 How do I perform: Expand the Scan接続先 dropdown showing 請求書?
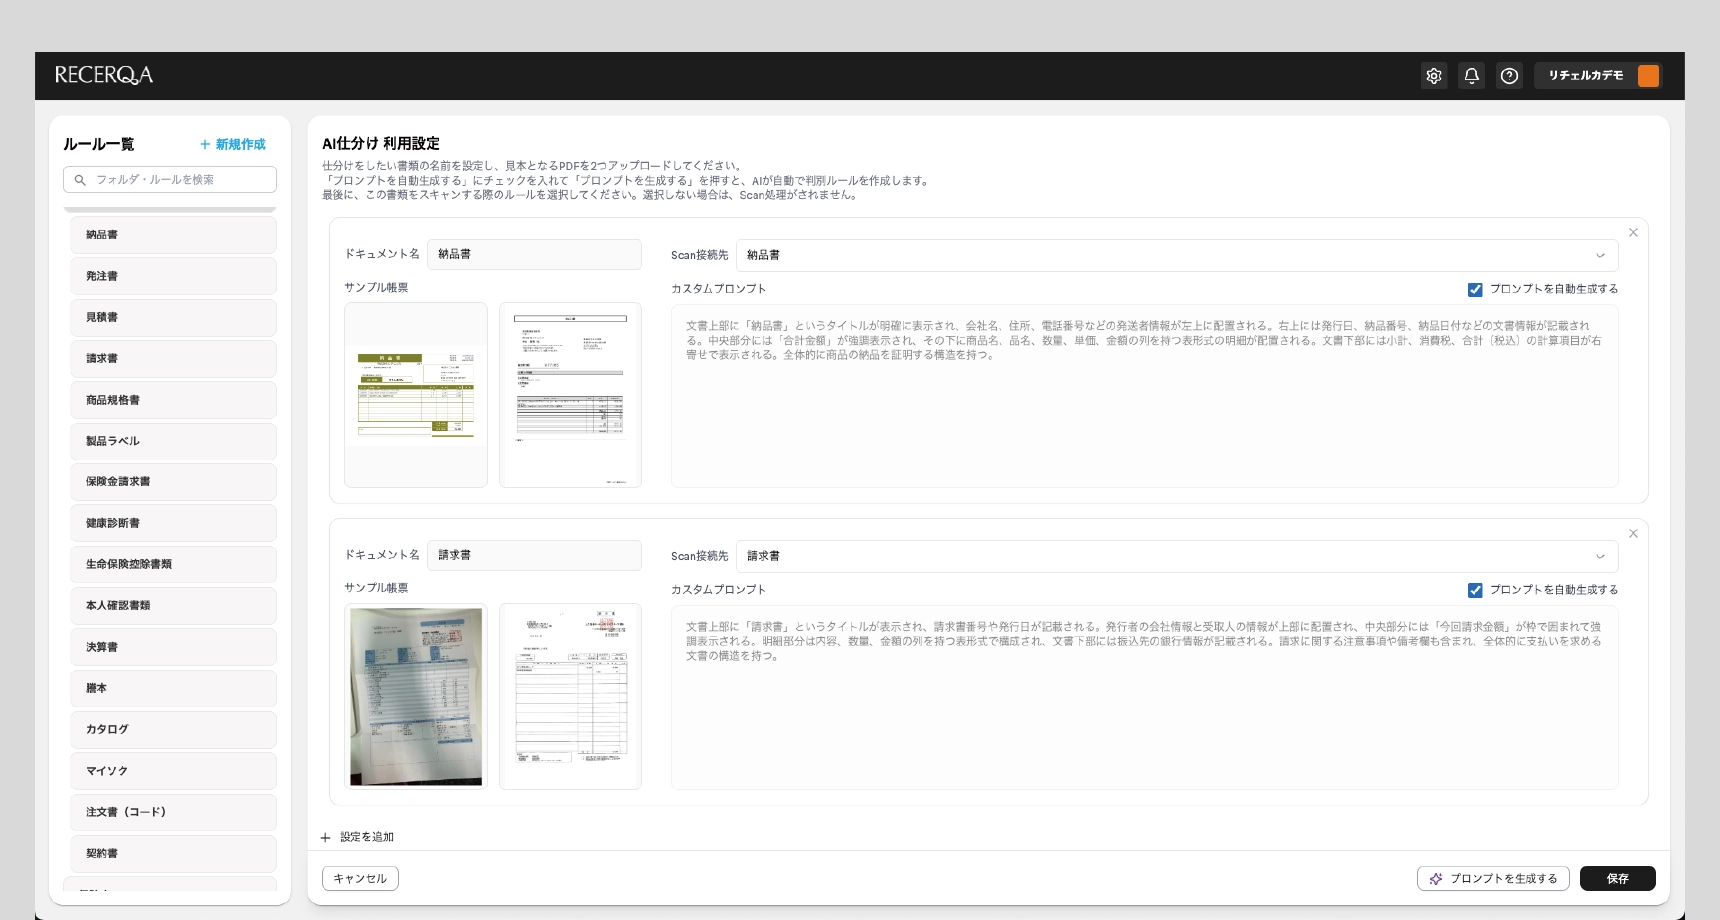[x=1176, y=556]
